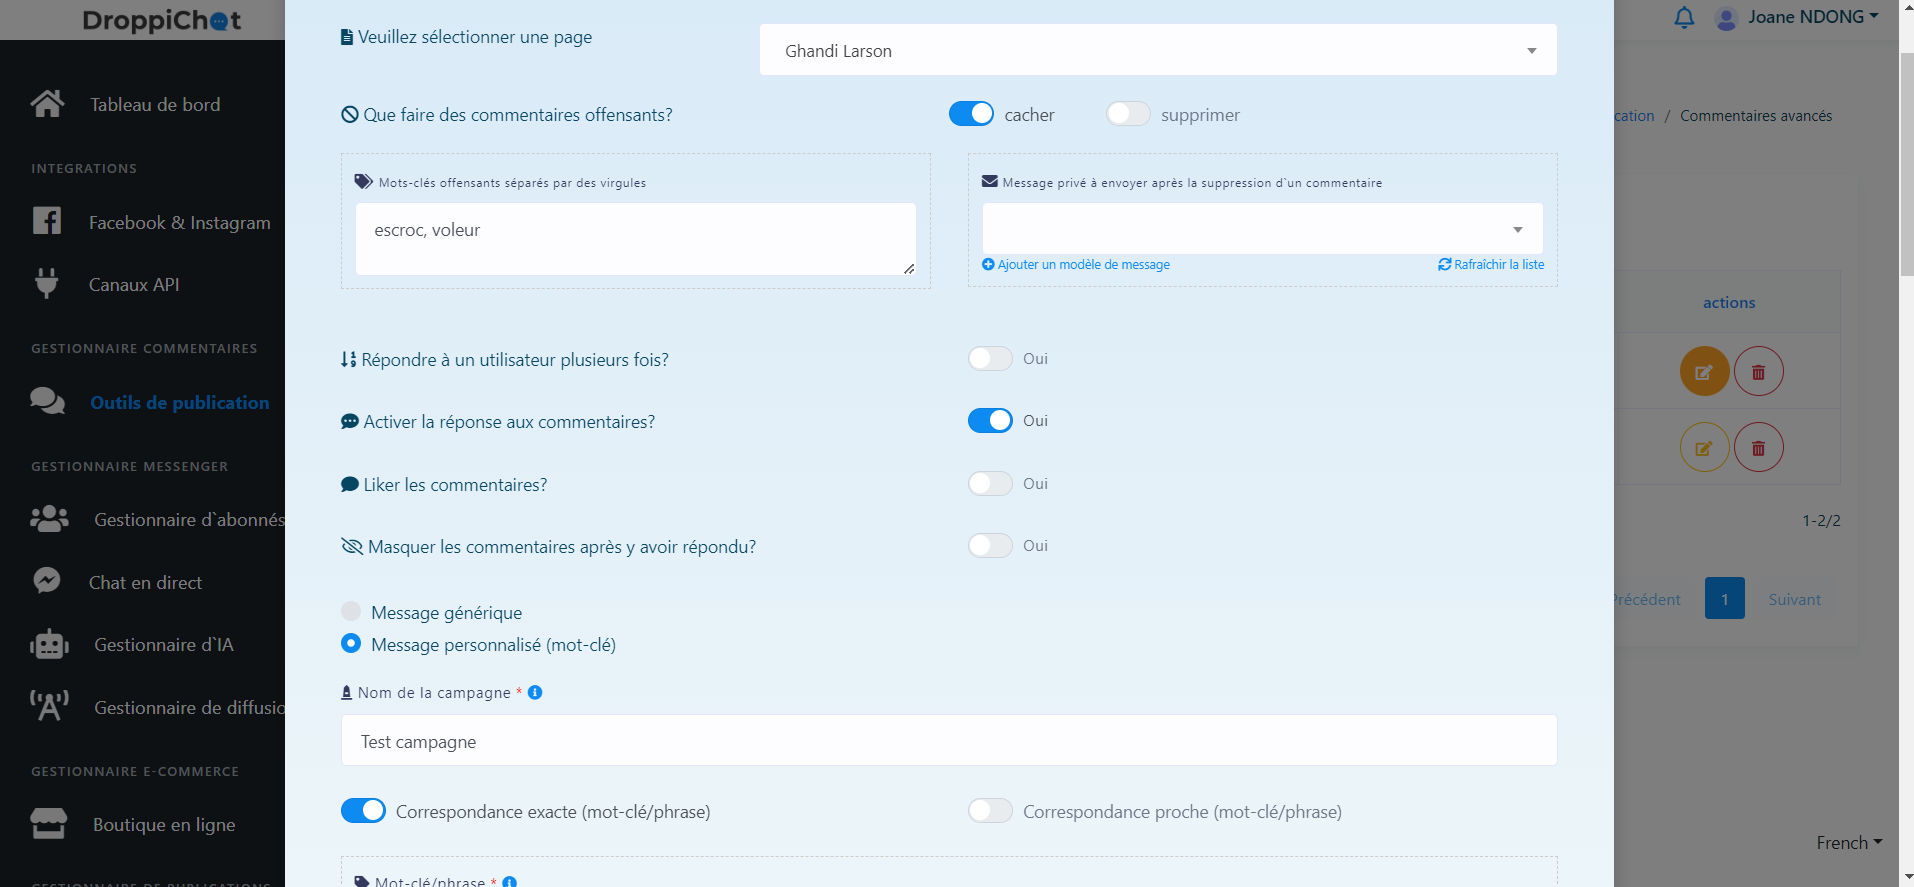Enable the supprimer toggle
The width and height of the screenshot is (1914, 887).
pos(1128,114)
